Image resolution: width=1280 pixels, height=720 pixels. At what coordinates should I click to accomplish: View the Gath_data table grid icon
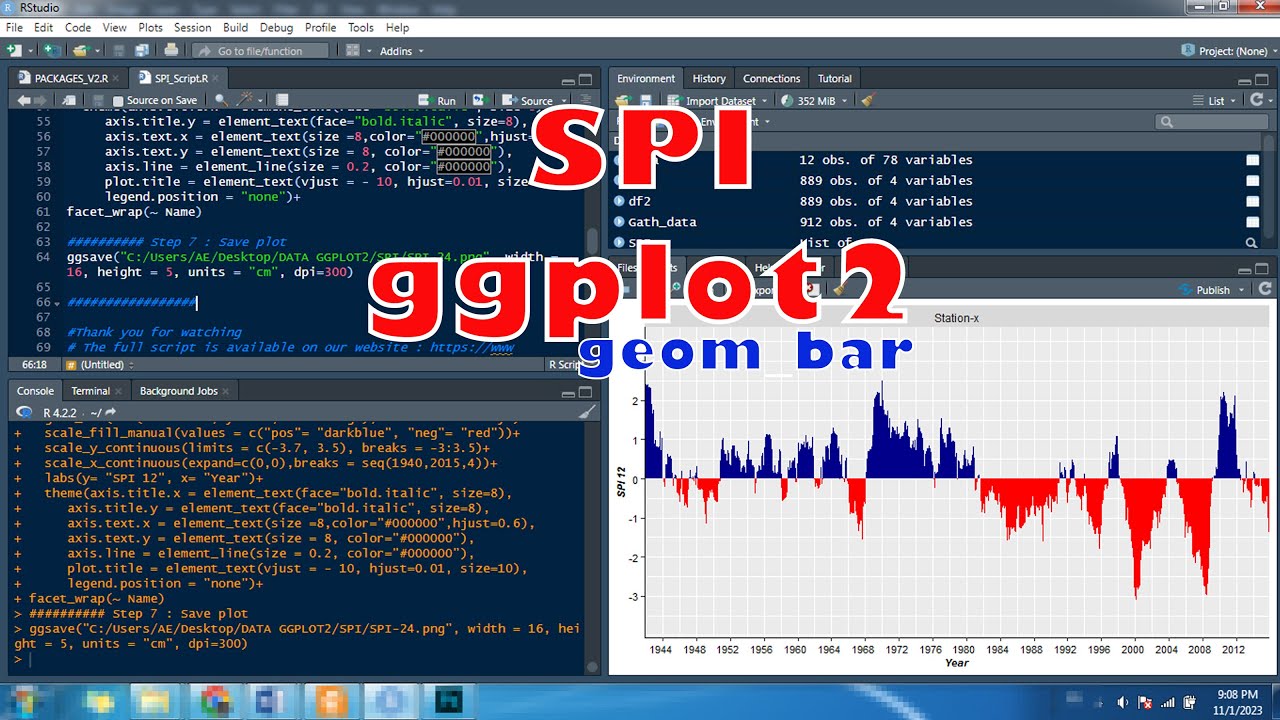click(1253, 222)
